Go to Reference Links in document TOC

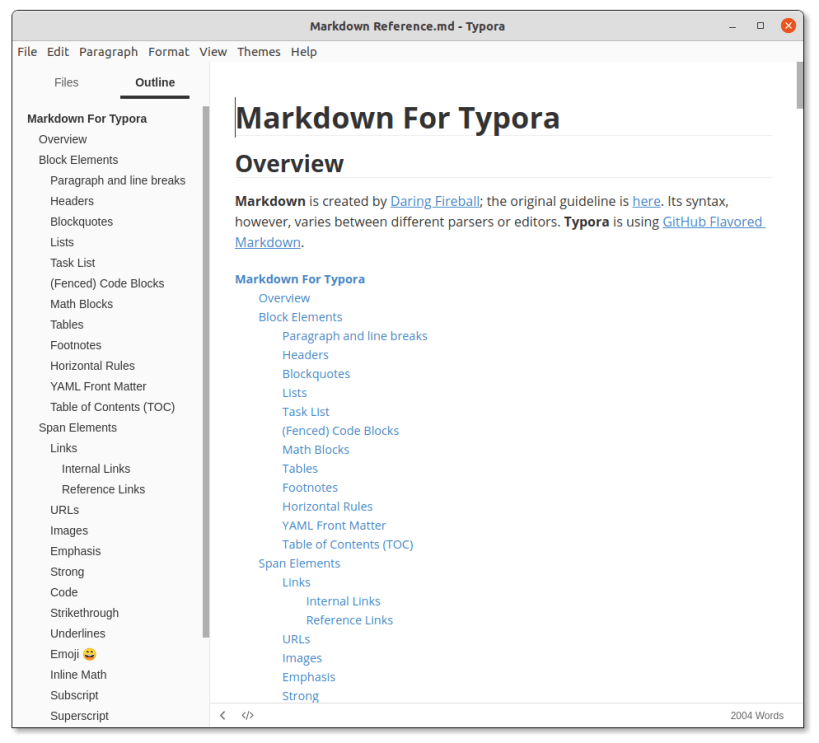[x=349, y=620]
